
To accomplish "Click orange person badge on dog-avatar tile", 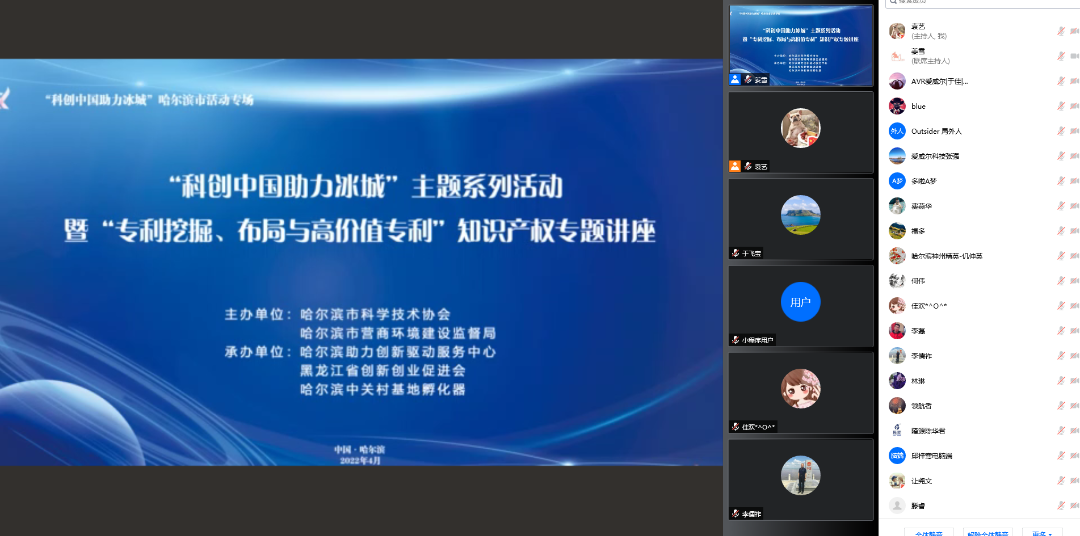I will point(735,166).
